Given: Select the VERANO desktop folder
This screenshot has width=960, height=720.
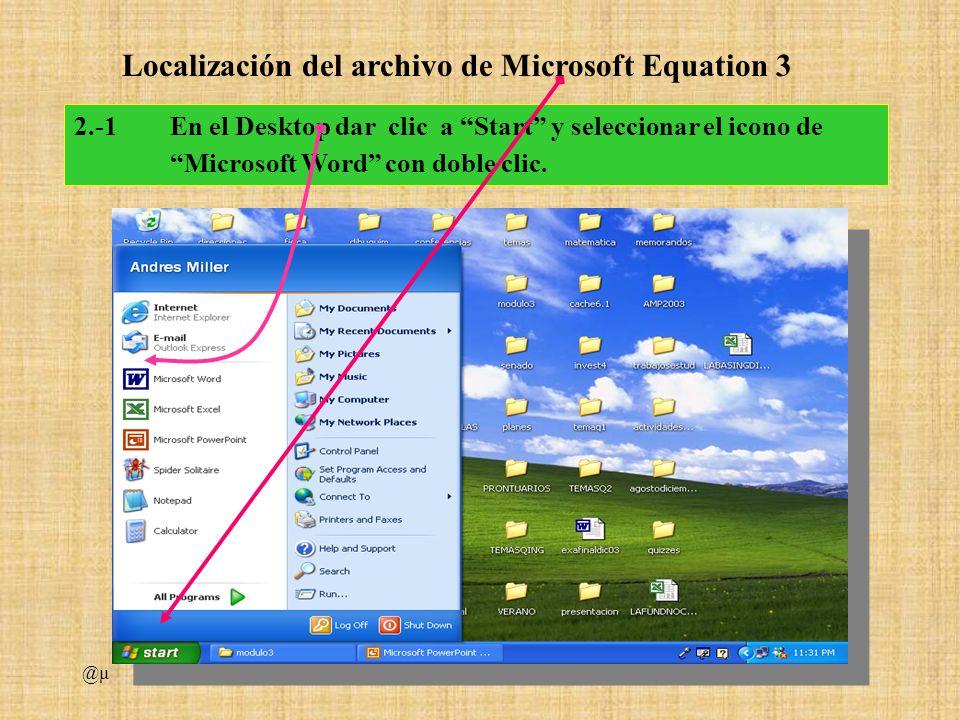Looking at the screenshot, I should 517,599.
